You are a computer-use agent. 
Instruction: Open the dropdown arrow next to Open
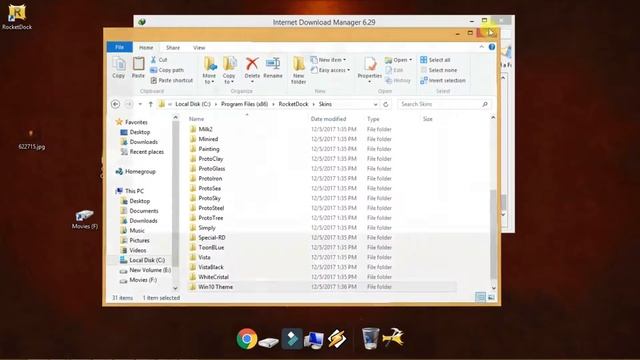tap(410, 60)
